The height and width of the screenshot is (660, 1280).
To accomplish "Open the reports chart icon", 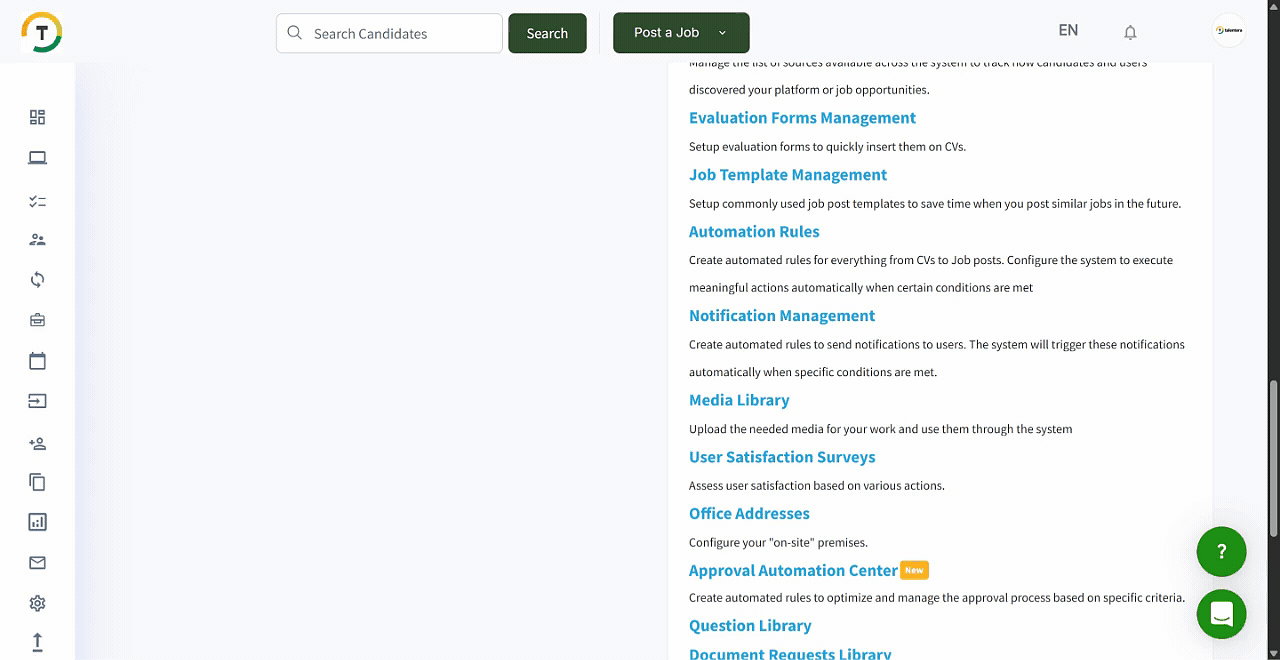I will click(37, 521).
